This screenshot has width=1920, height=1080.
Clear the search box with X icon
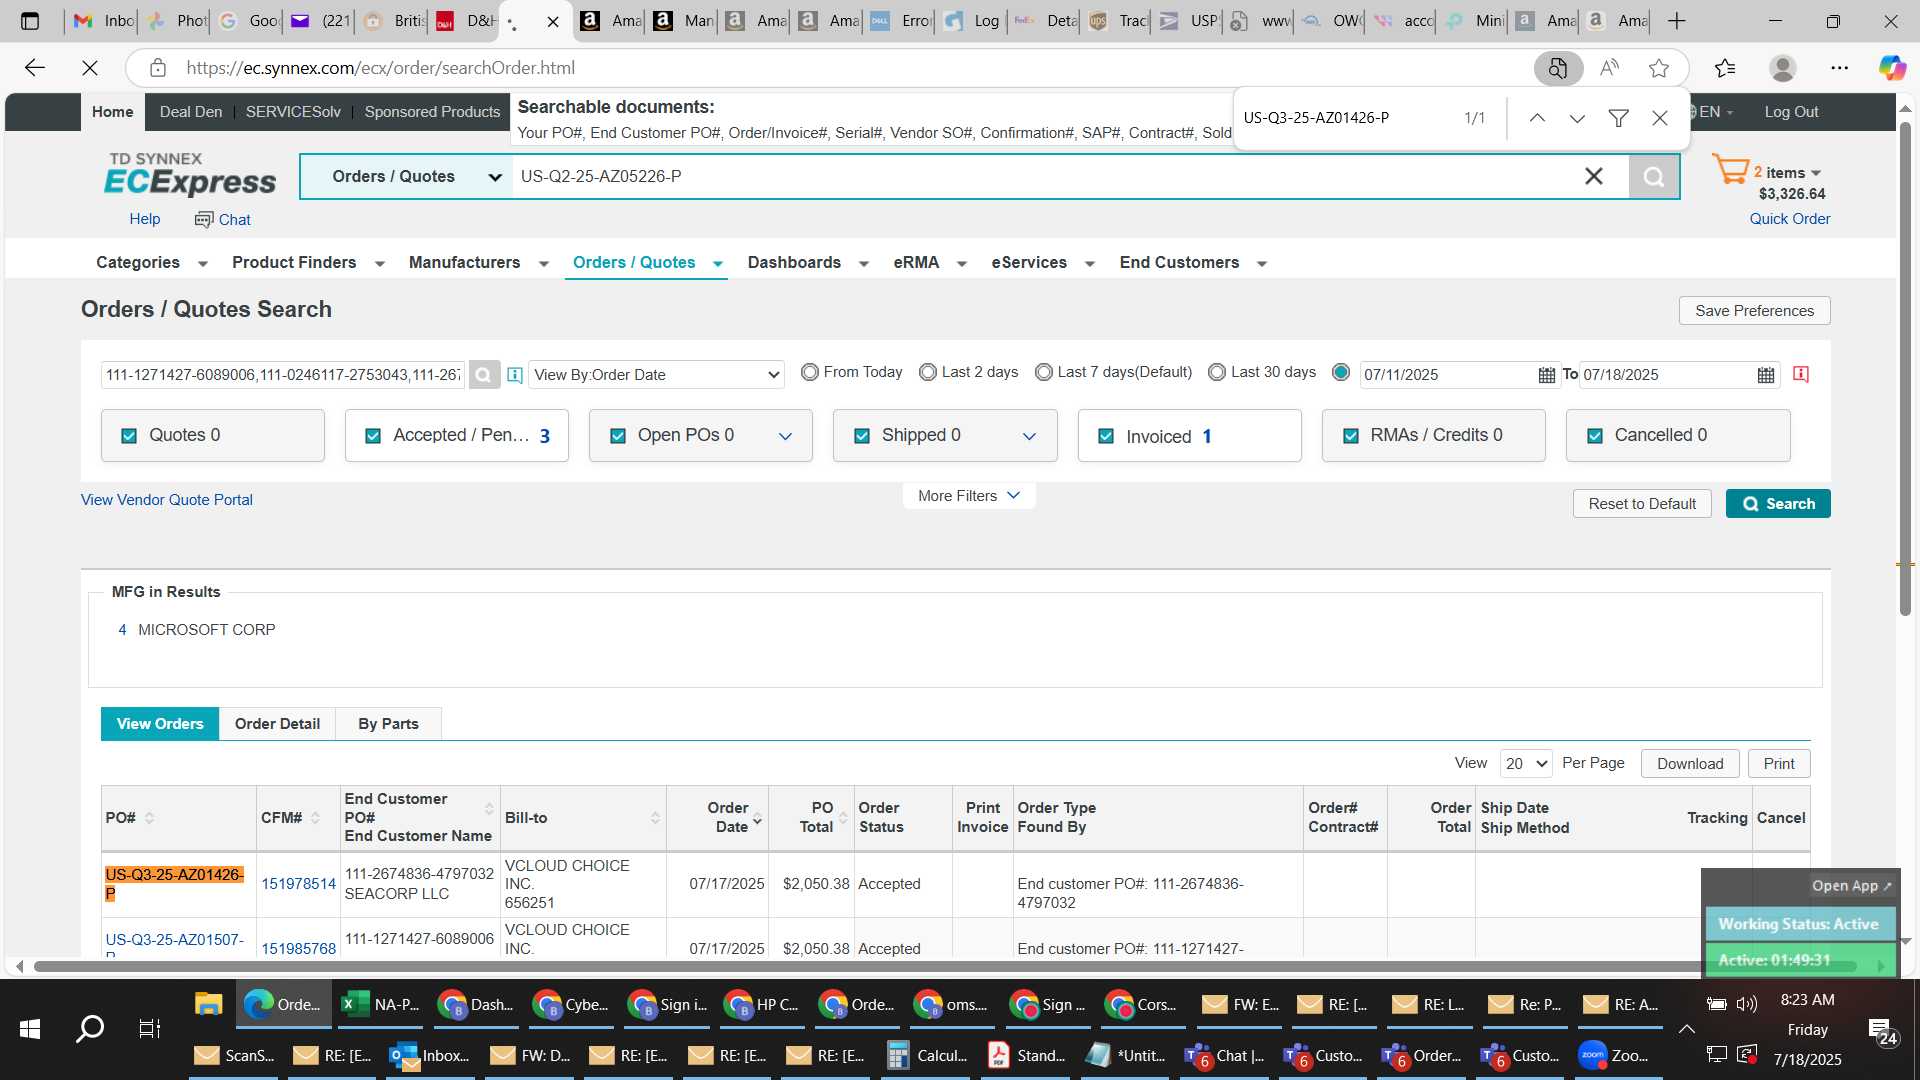pyautogui.click(x=1594, y=177)
